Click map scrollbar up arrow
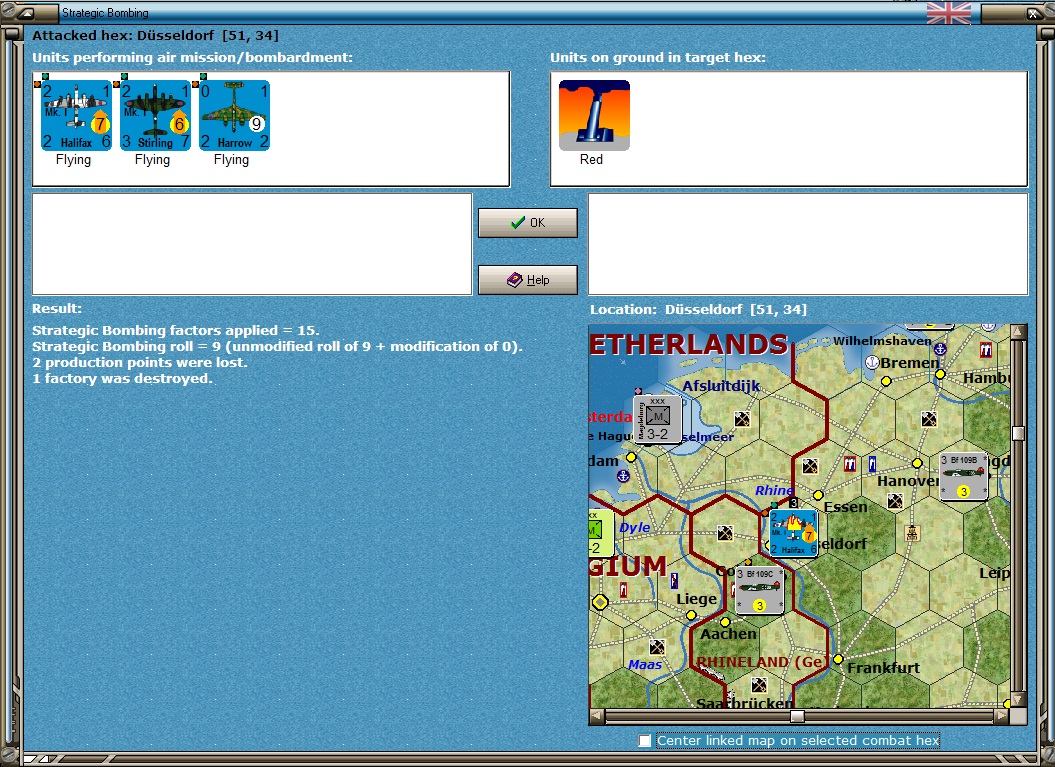The height and width of the screenshot is (767, 1055). (1018, 331)
